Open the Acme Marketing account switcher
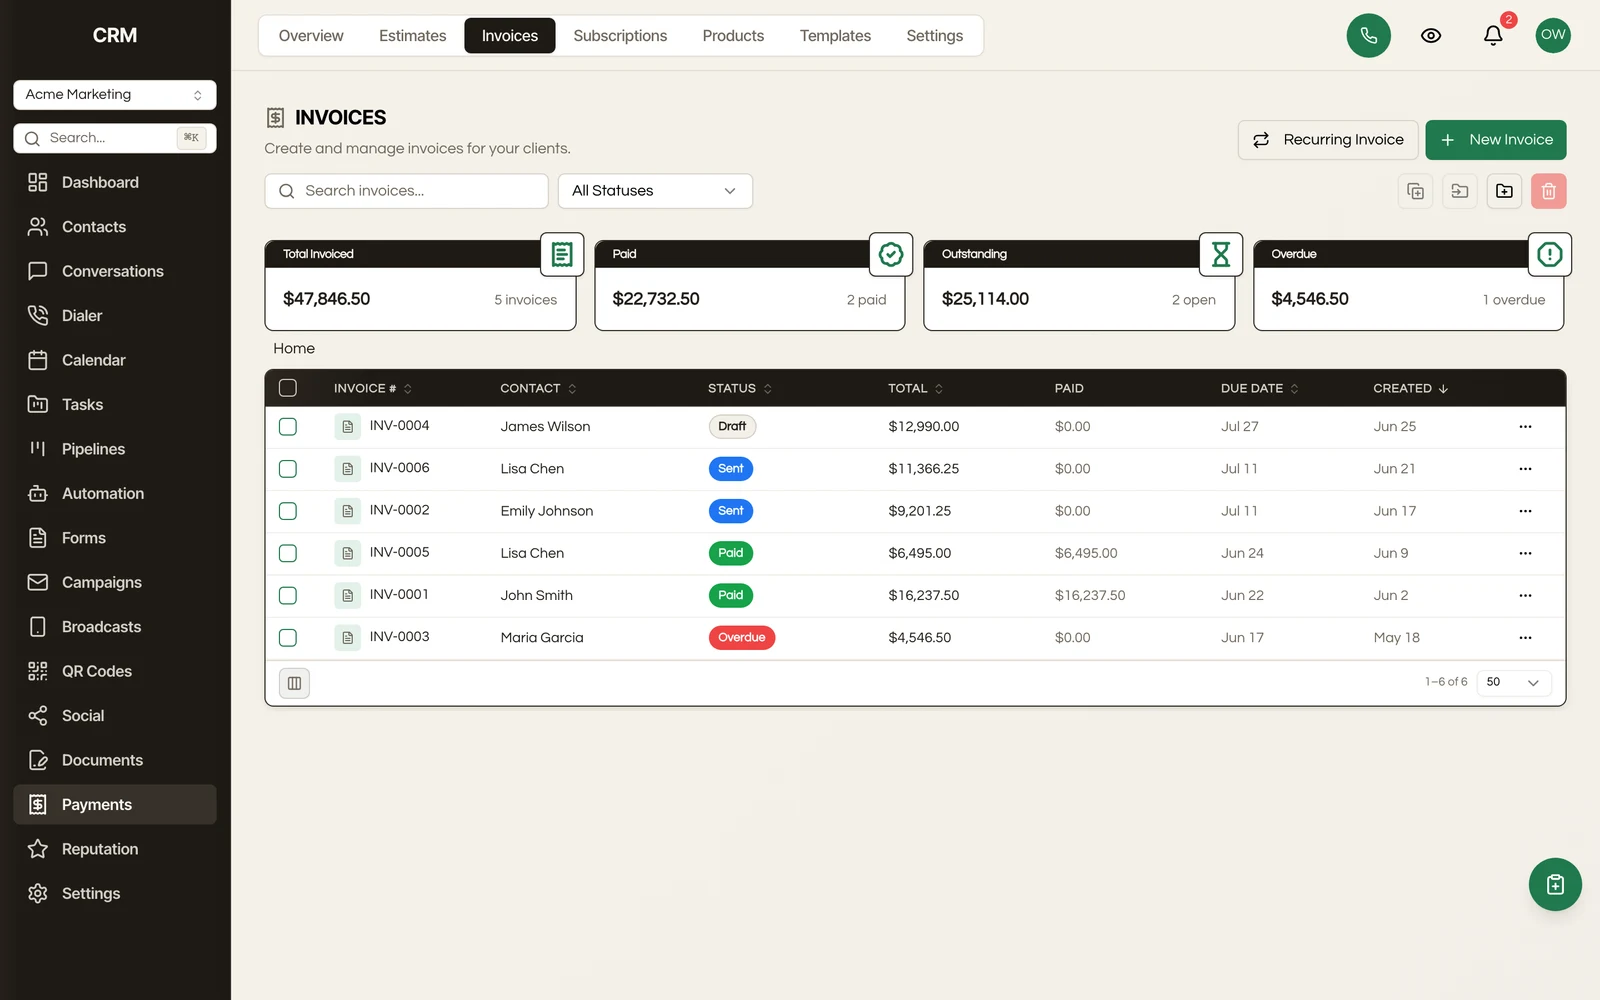 [x=115, y=95]
